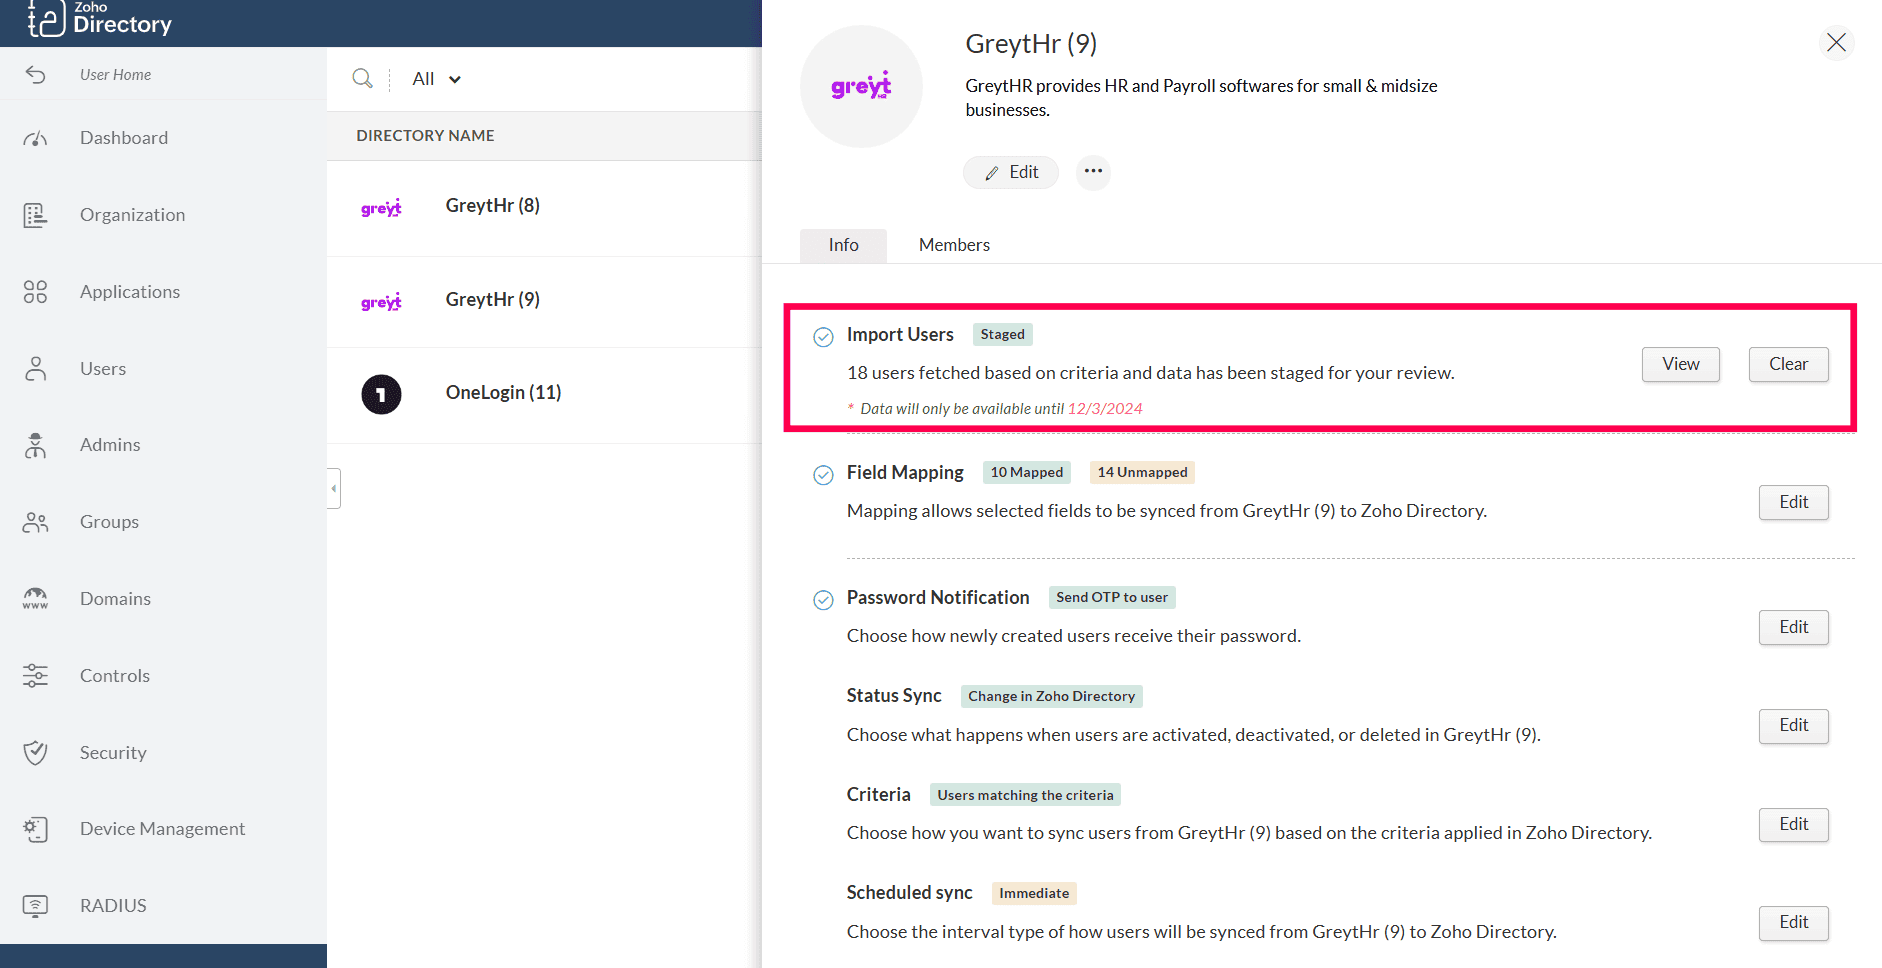
Task: Open the All filter dropdown
Action: [437, 79]
